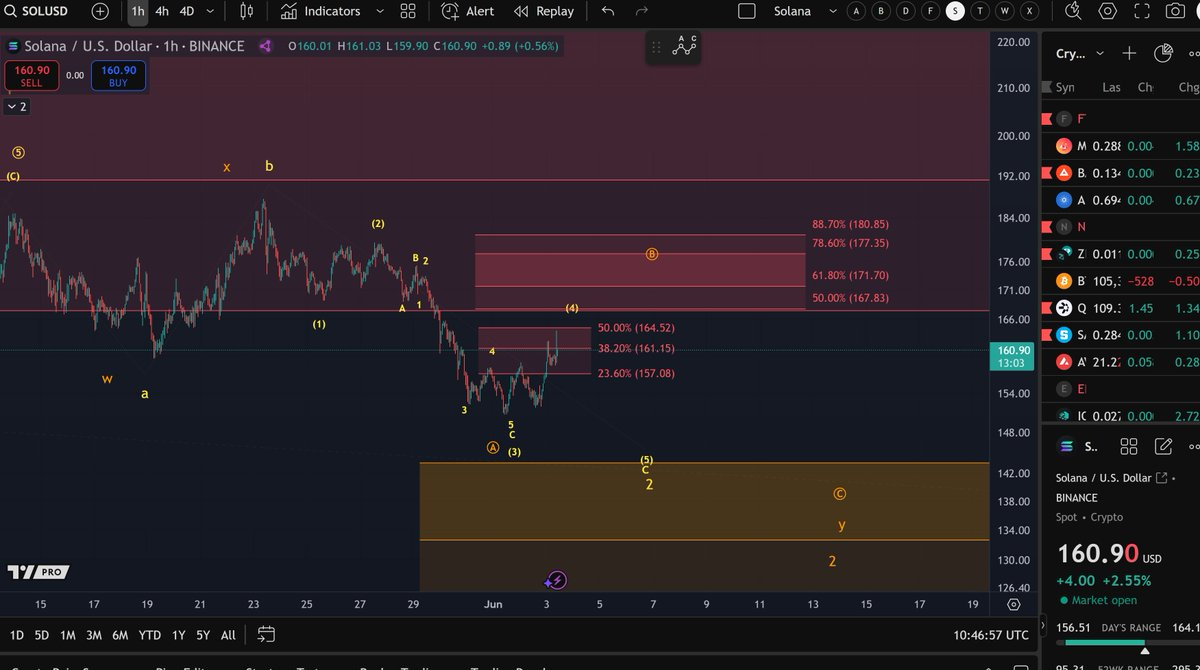Screen dimensions: 1200x670
Task: Select the highlighted layout S
Action: tap(956, 11)
